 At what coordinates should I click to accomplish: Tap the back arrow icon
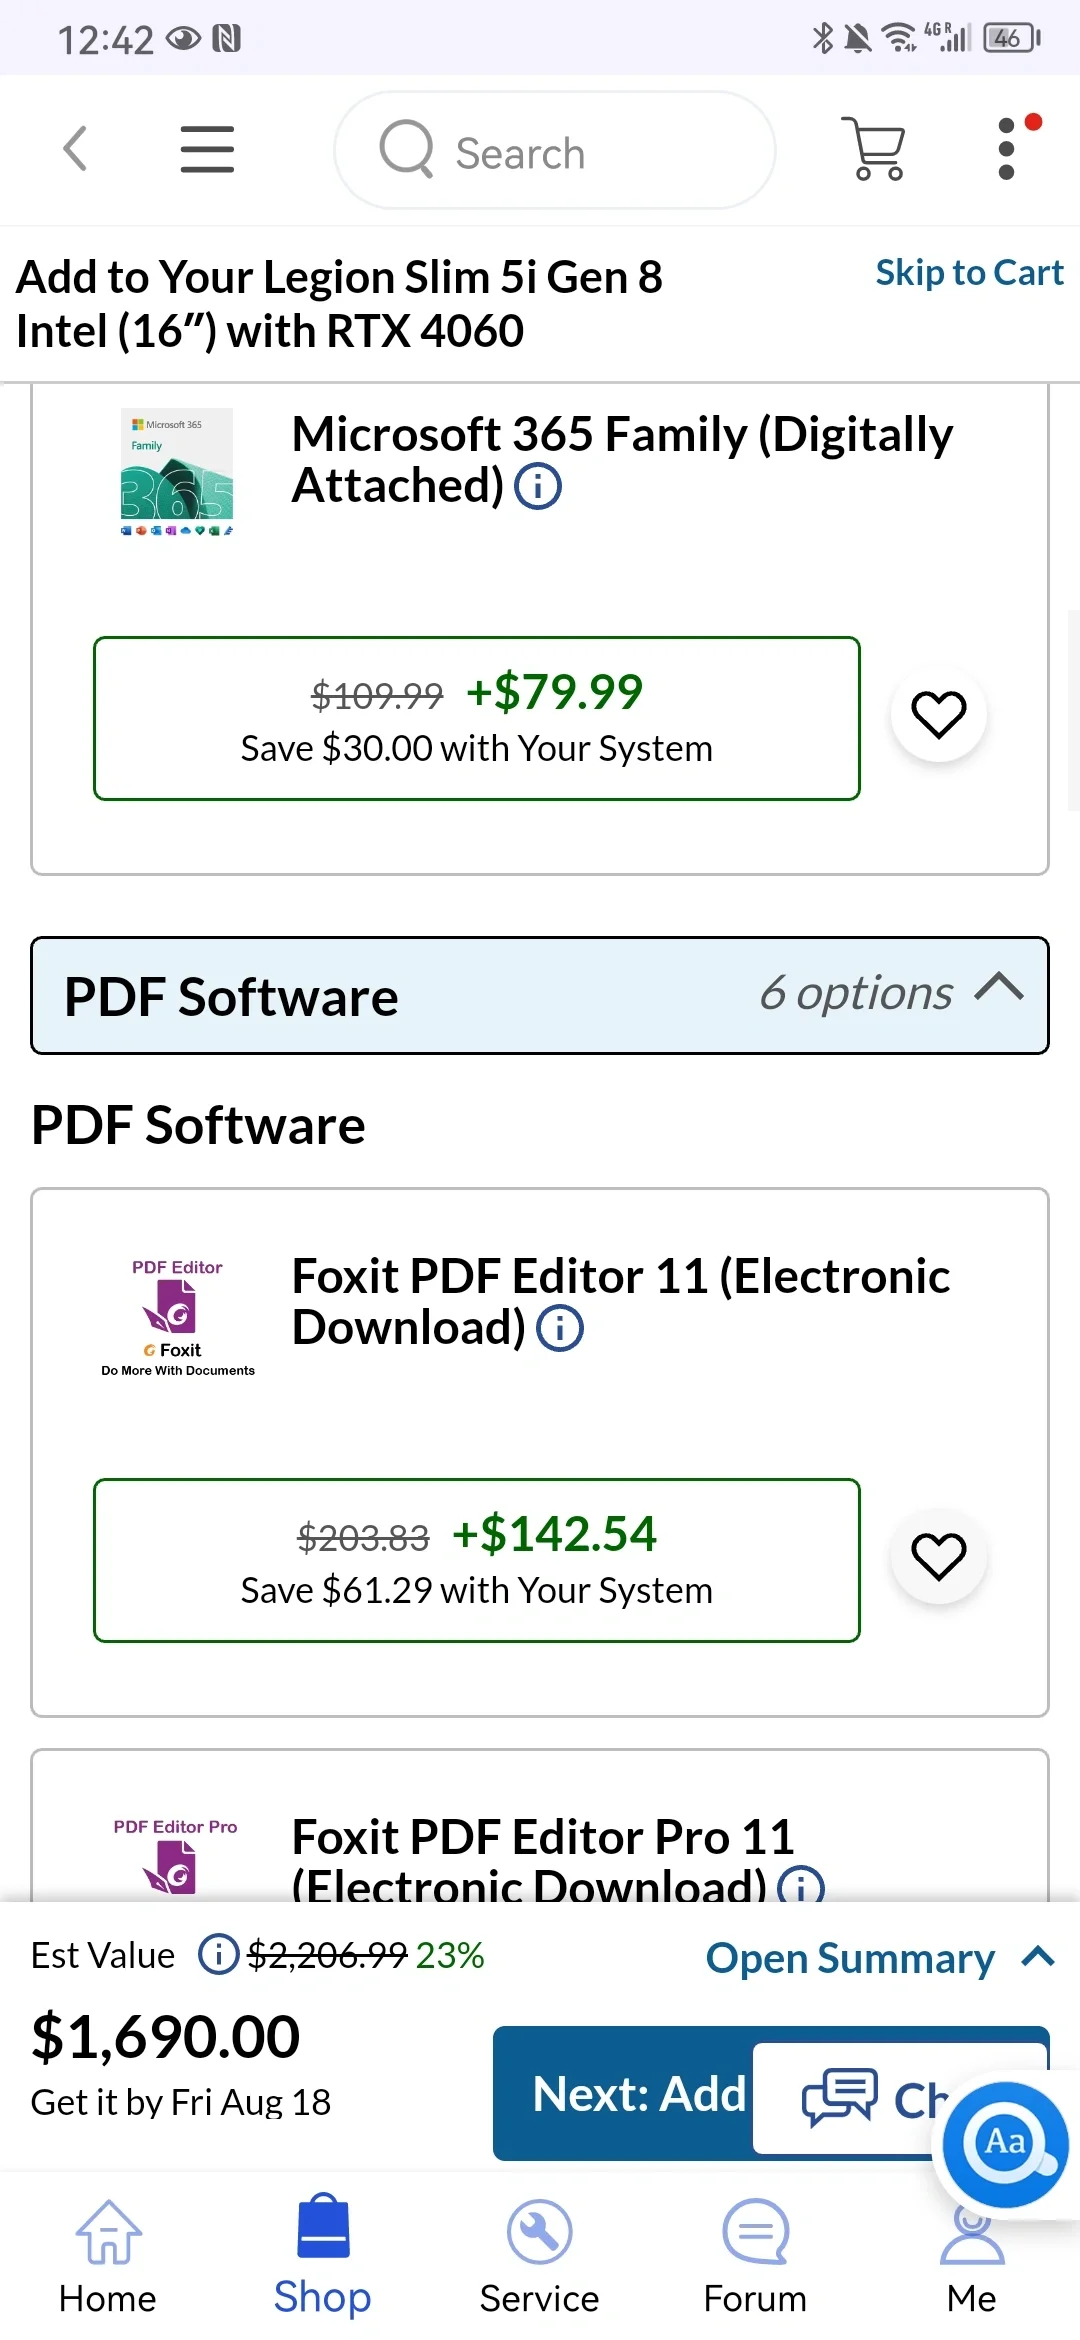(75, 150)
